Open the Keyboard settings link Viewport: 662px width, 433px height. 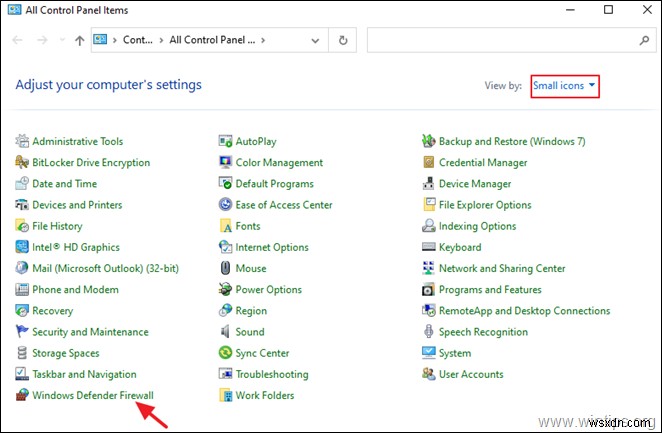click(x=460, y=247)
